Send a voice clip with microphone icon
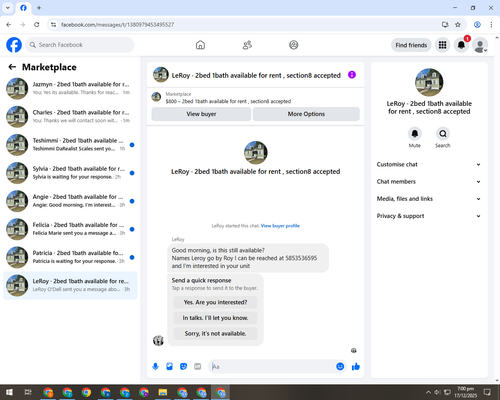 tap(155, 367)
